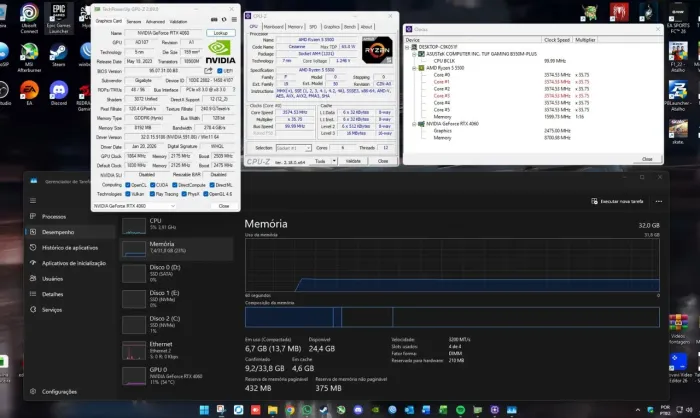Click Task Manager more options ellipsis
This screenshot has width=700, height=418.
659,201
